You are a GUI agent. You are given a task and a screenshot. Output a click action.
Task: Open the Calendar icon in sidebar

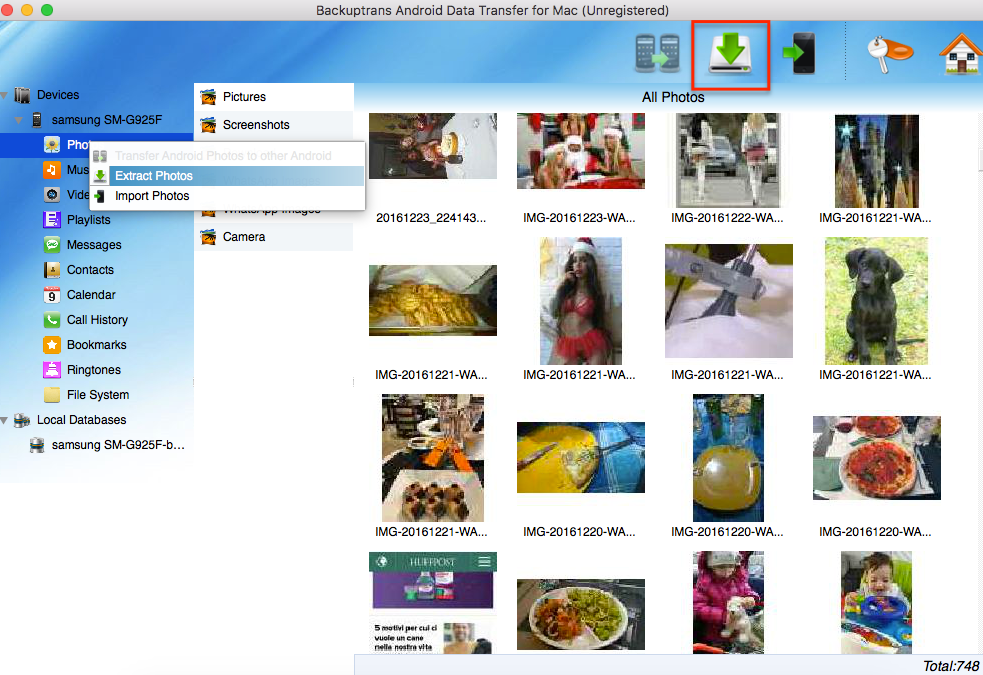click(52, 295)
